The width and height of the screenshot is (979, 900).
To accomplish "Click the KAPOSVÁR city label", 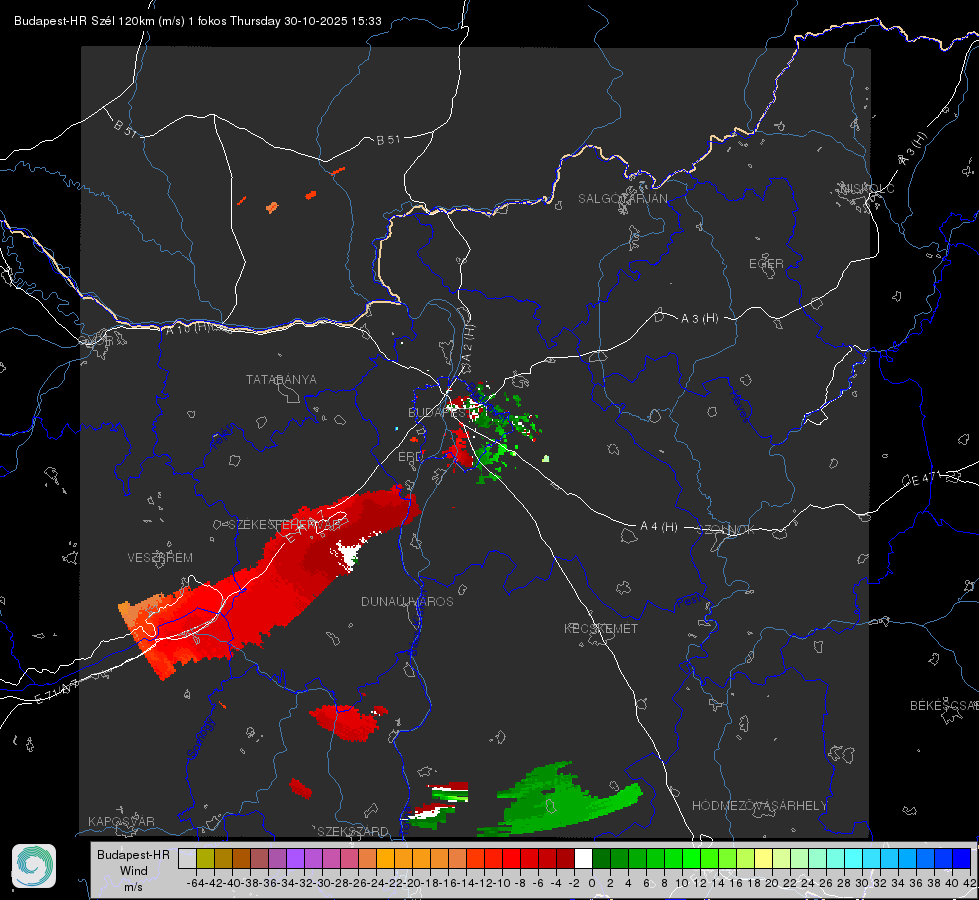I will tap(121, 821).
